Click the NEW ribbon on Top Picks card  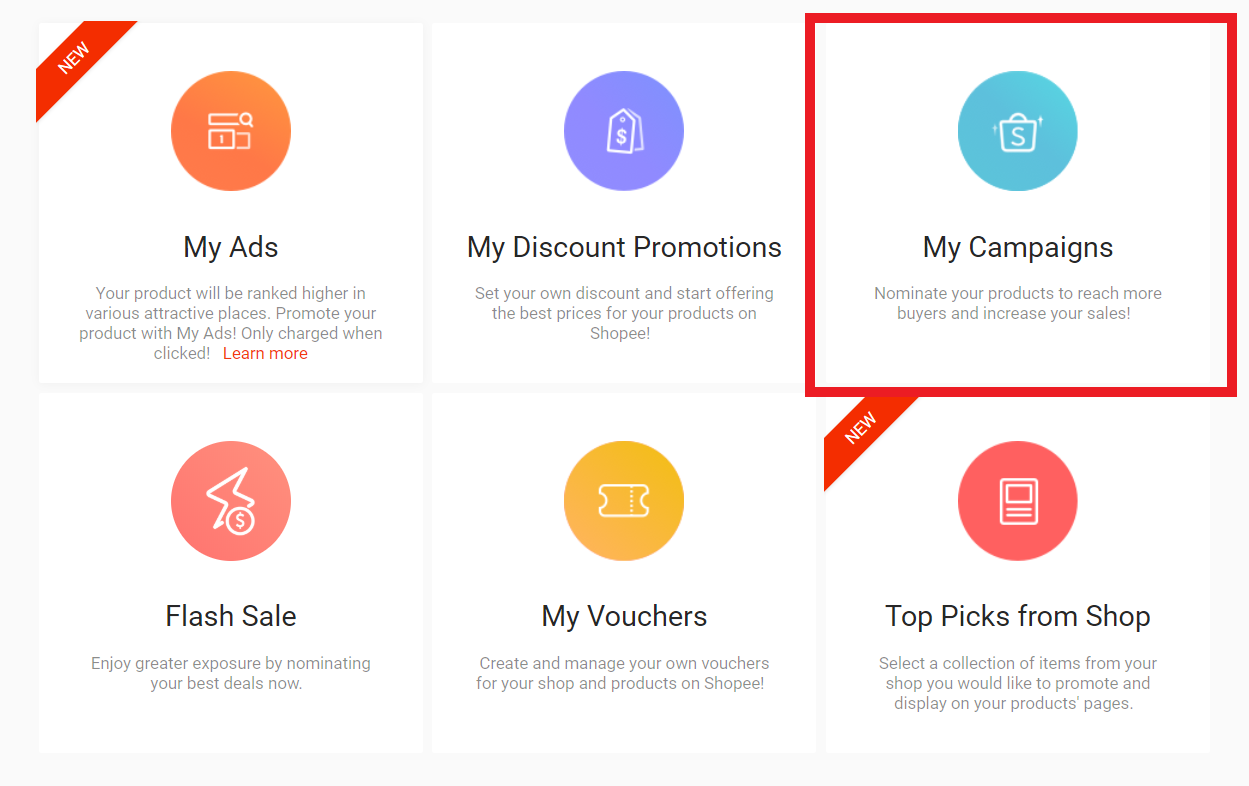pos(860,429)
